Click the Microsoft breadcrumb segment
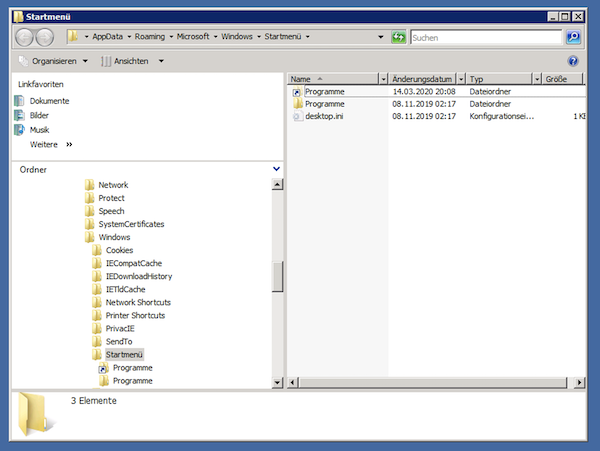 (x=199, y=37)
